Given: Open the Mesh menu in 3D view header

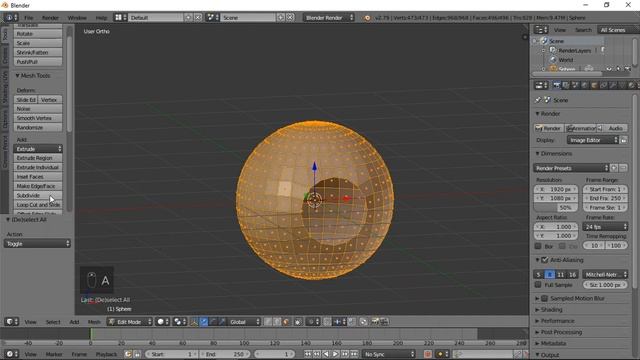Looking at the screenshot, I should (94, 322).
